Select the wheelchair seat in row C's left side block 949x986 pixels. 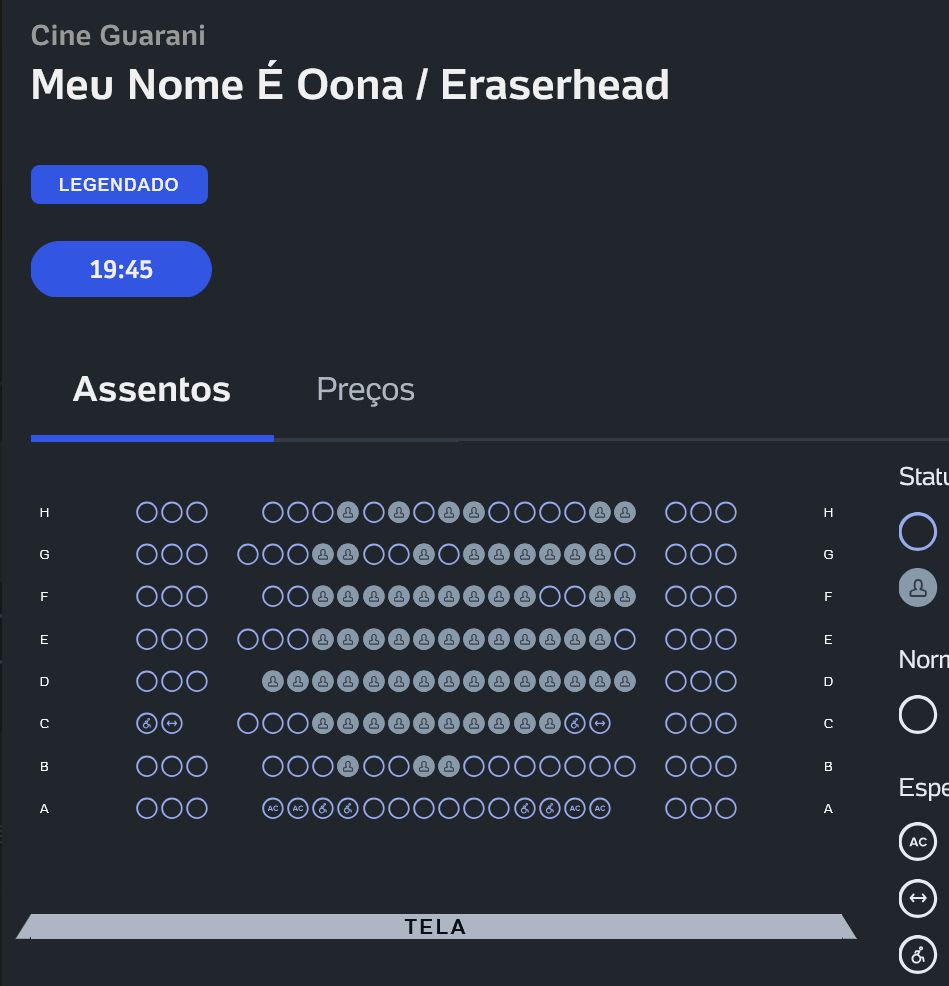[x=147, y=723]
